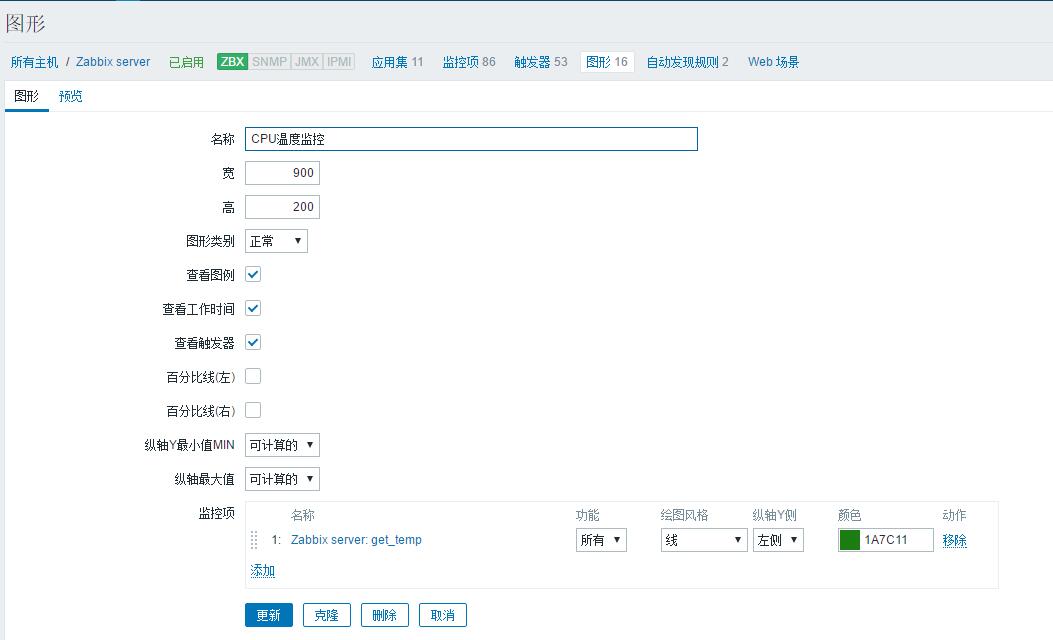Open the 触发器 53 section
Viewport: 1053px width, 640px height.
(541, 62)
